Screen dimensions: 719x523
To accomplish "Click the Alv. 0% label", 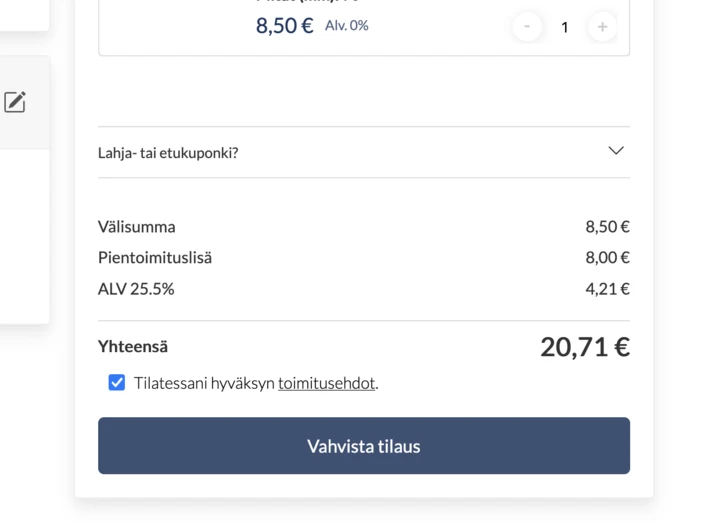I will (347, 25).
